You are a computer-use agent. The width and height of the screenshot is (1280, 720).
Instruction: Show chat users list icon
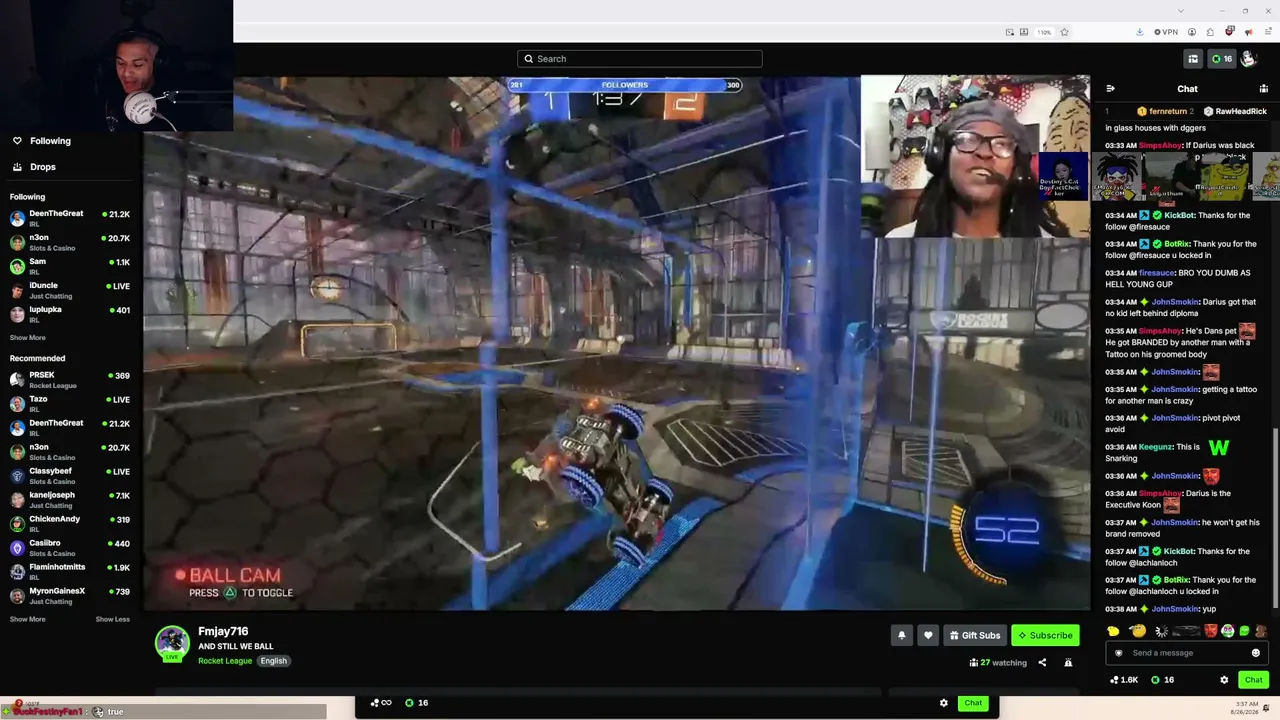[x=1263, y=89]
